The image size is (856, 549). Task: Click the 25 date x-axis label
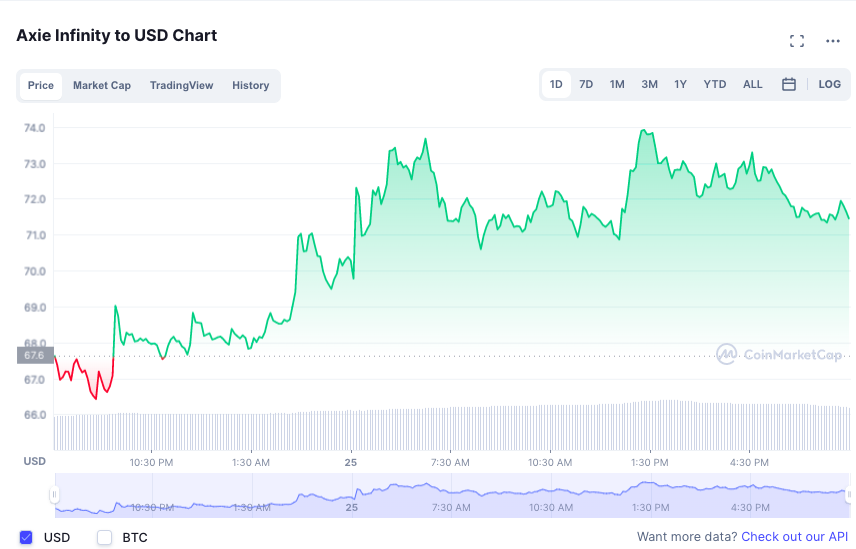tap(350, 463)
